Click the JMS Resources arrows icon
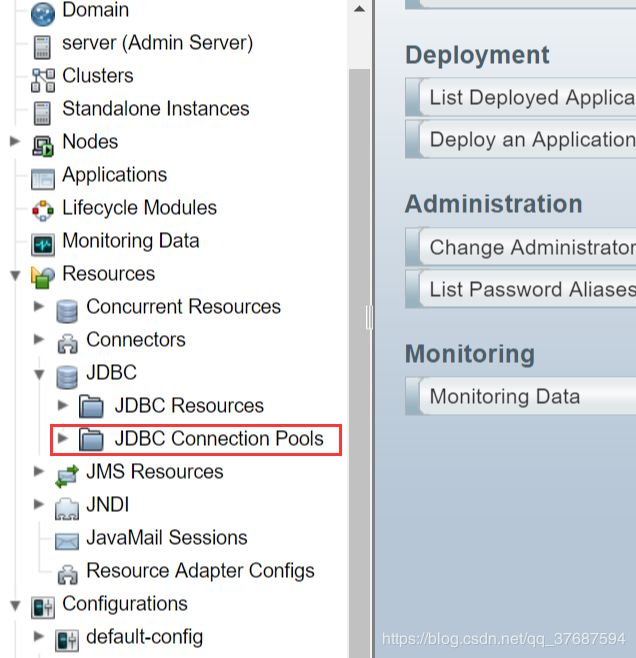This screenshot has height=658, width=636. tap(67, 476)
